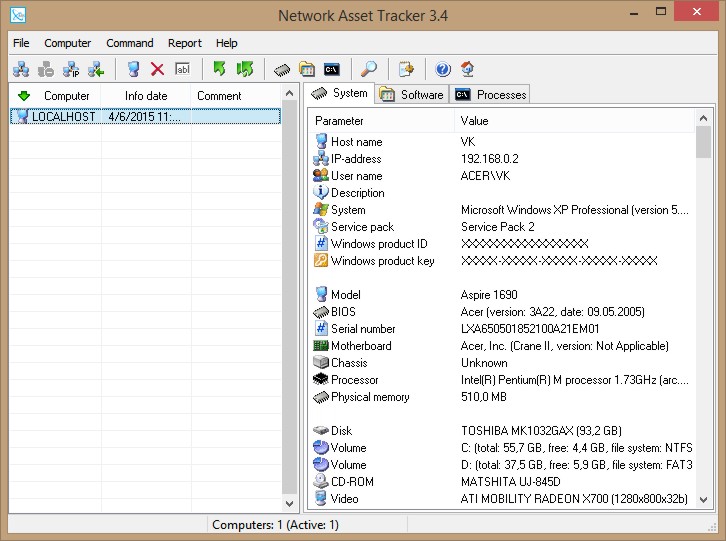Click the parameter list scroll up arrow
726x541 pixels.
click(x=703, y=118)
